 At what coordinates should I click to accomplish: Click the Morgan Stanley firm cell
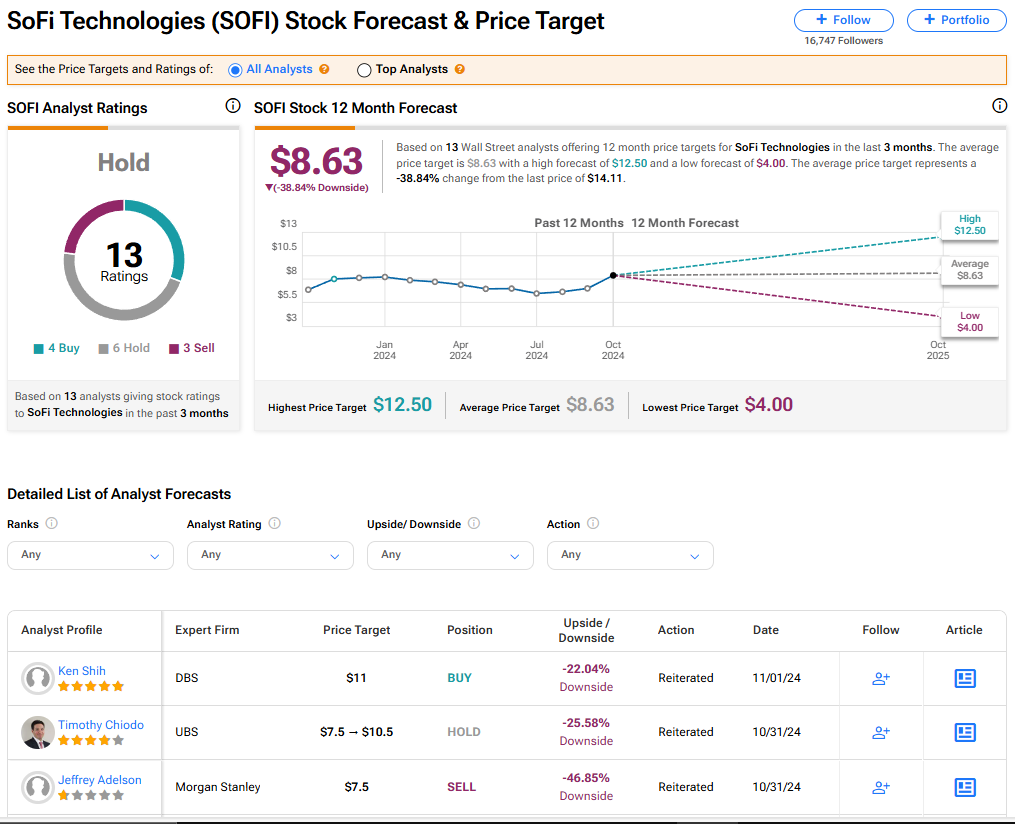[x=218, y=787]
